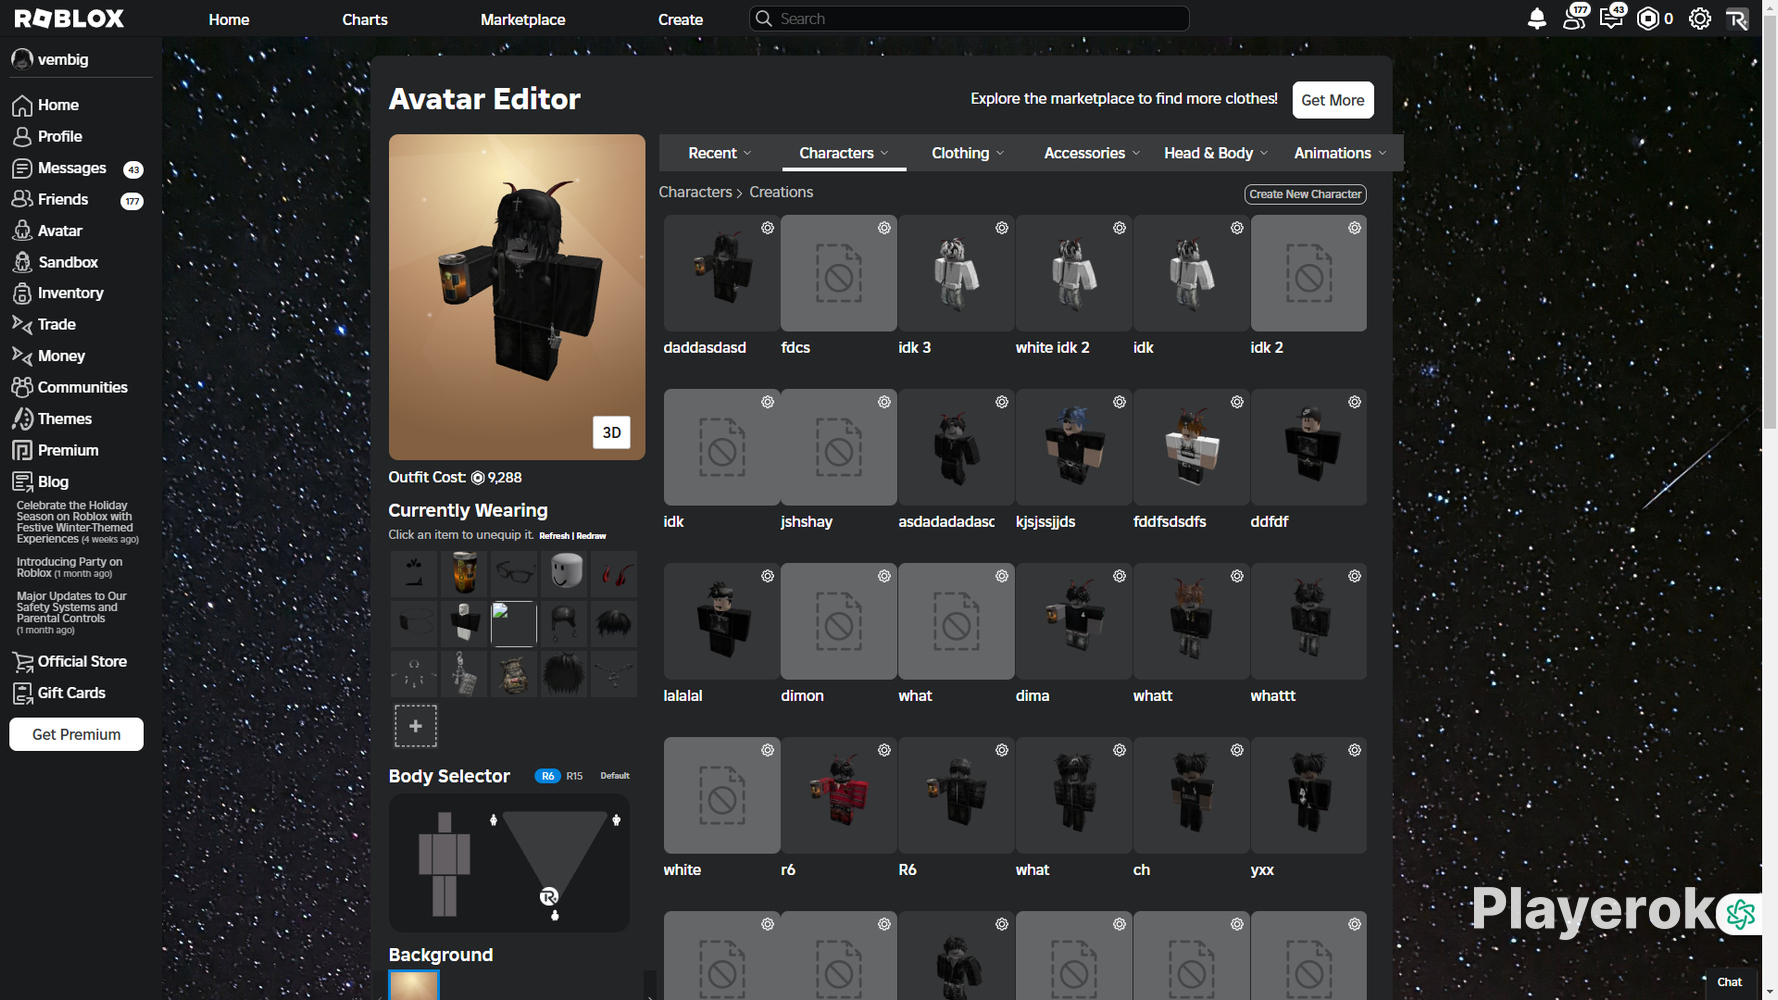Expand the Animations dropdown tab
Image resolution: width=1778 pixels, height=1000 pixels.
pyautogui.click(x=1340, y=153)
